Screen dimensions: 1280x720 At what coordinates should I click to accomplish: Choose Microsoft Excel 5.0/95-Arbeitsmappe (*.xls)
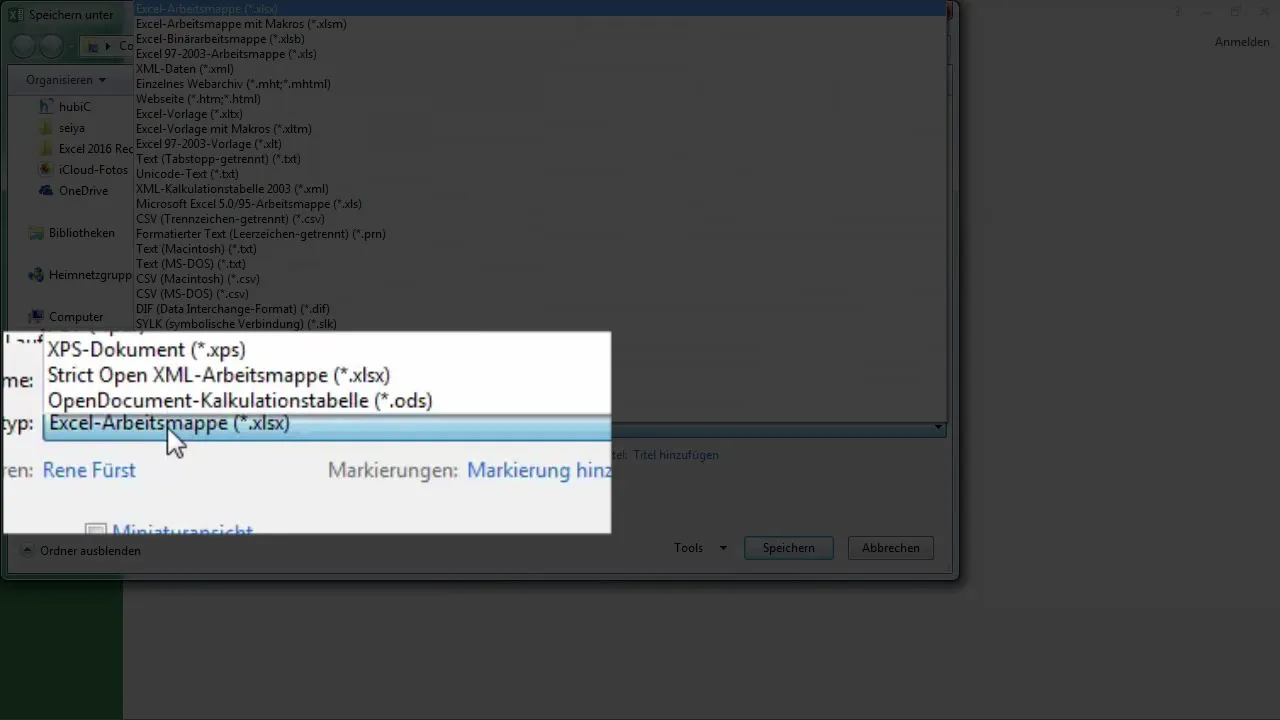tap(540, 204)
